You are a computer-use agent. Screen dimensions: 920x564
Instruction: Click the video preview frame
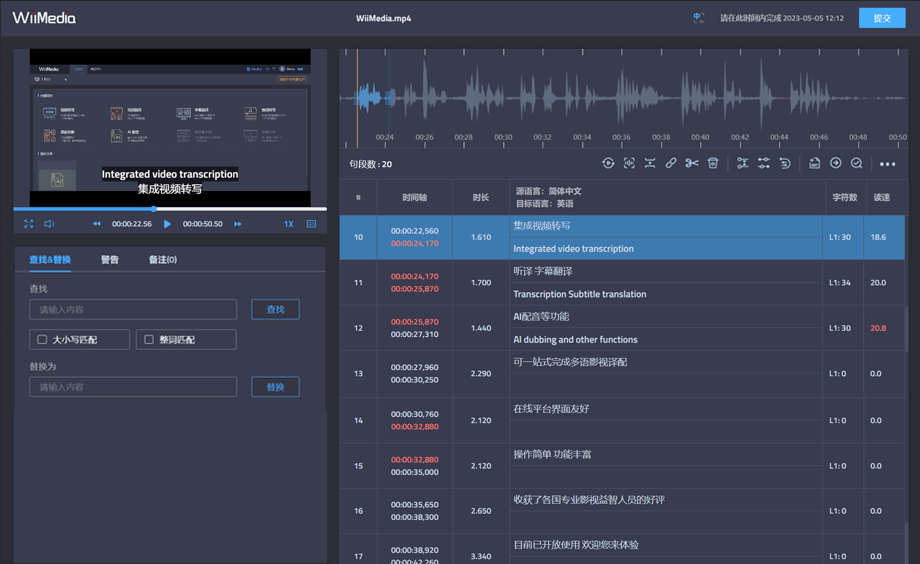170,127
